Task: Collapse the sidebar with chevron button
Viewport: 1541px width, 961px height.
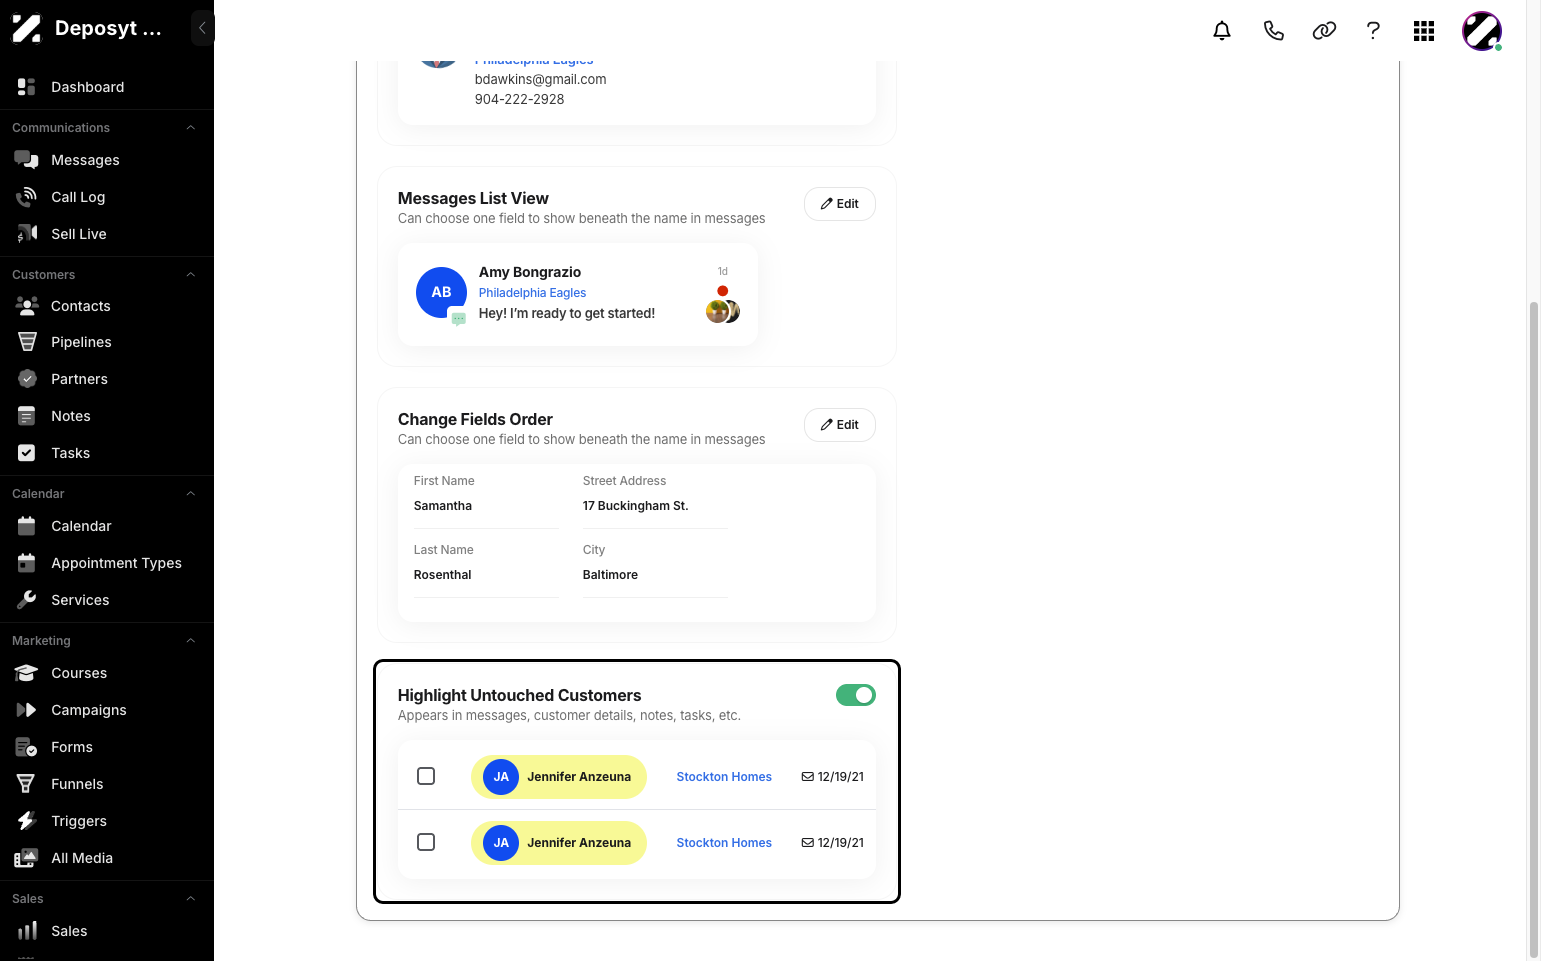Action: tap(202, 28)
